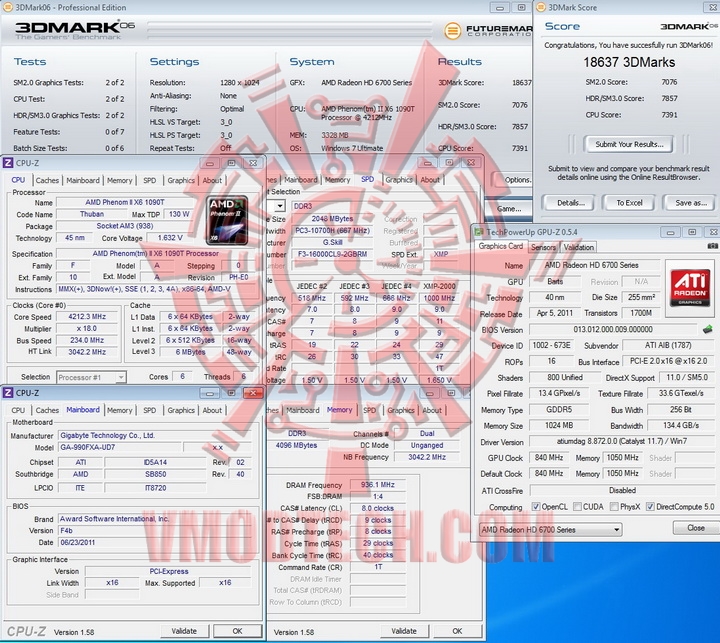Click Validate in the CPU-Z Mainboard window
The height and width of the screenshot is (643, 720).
pos(184,631)
